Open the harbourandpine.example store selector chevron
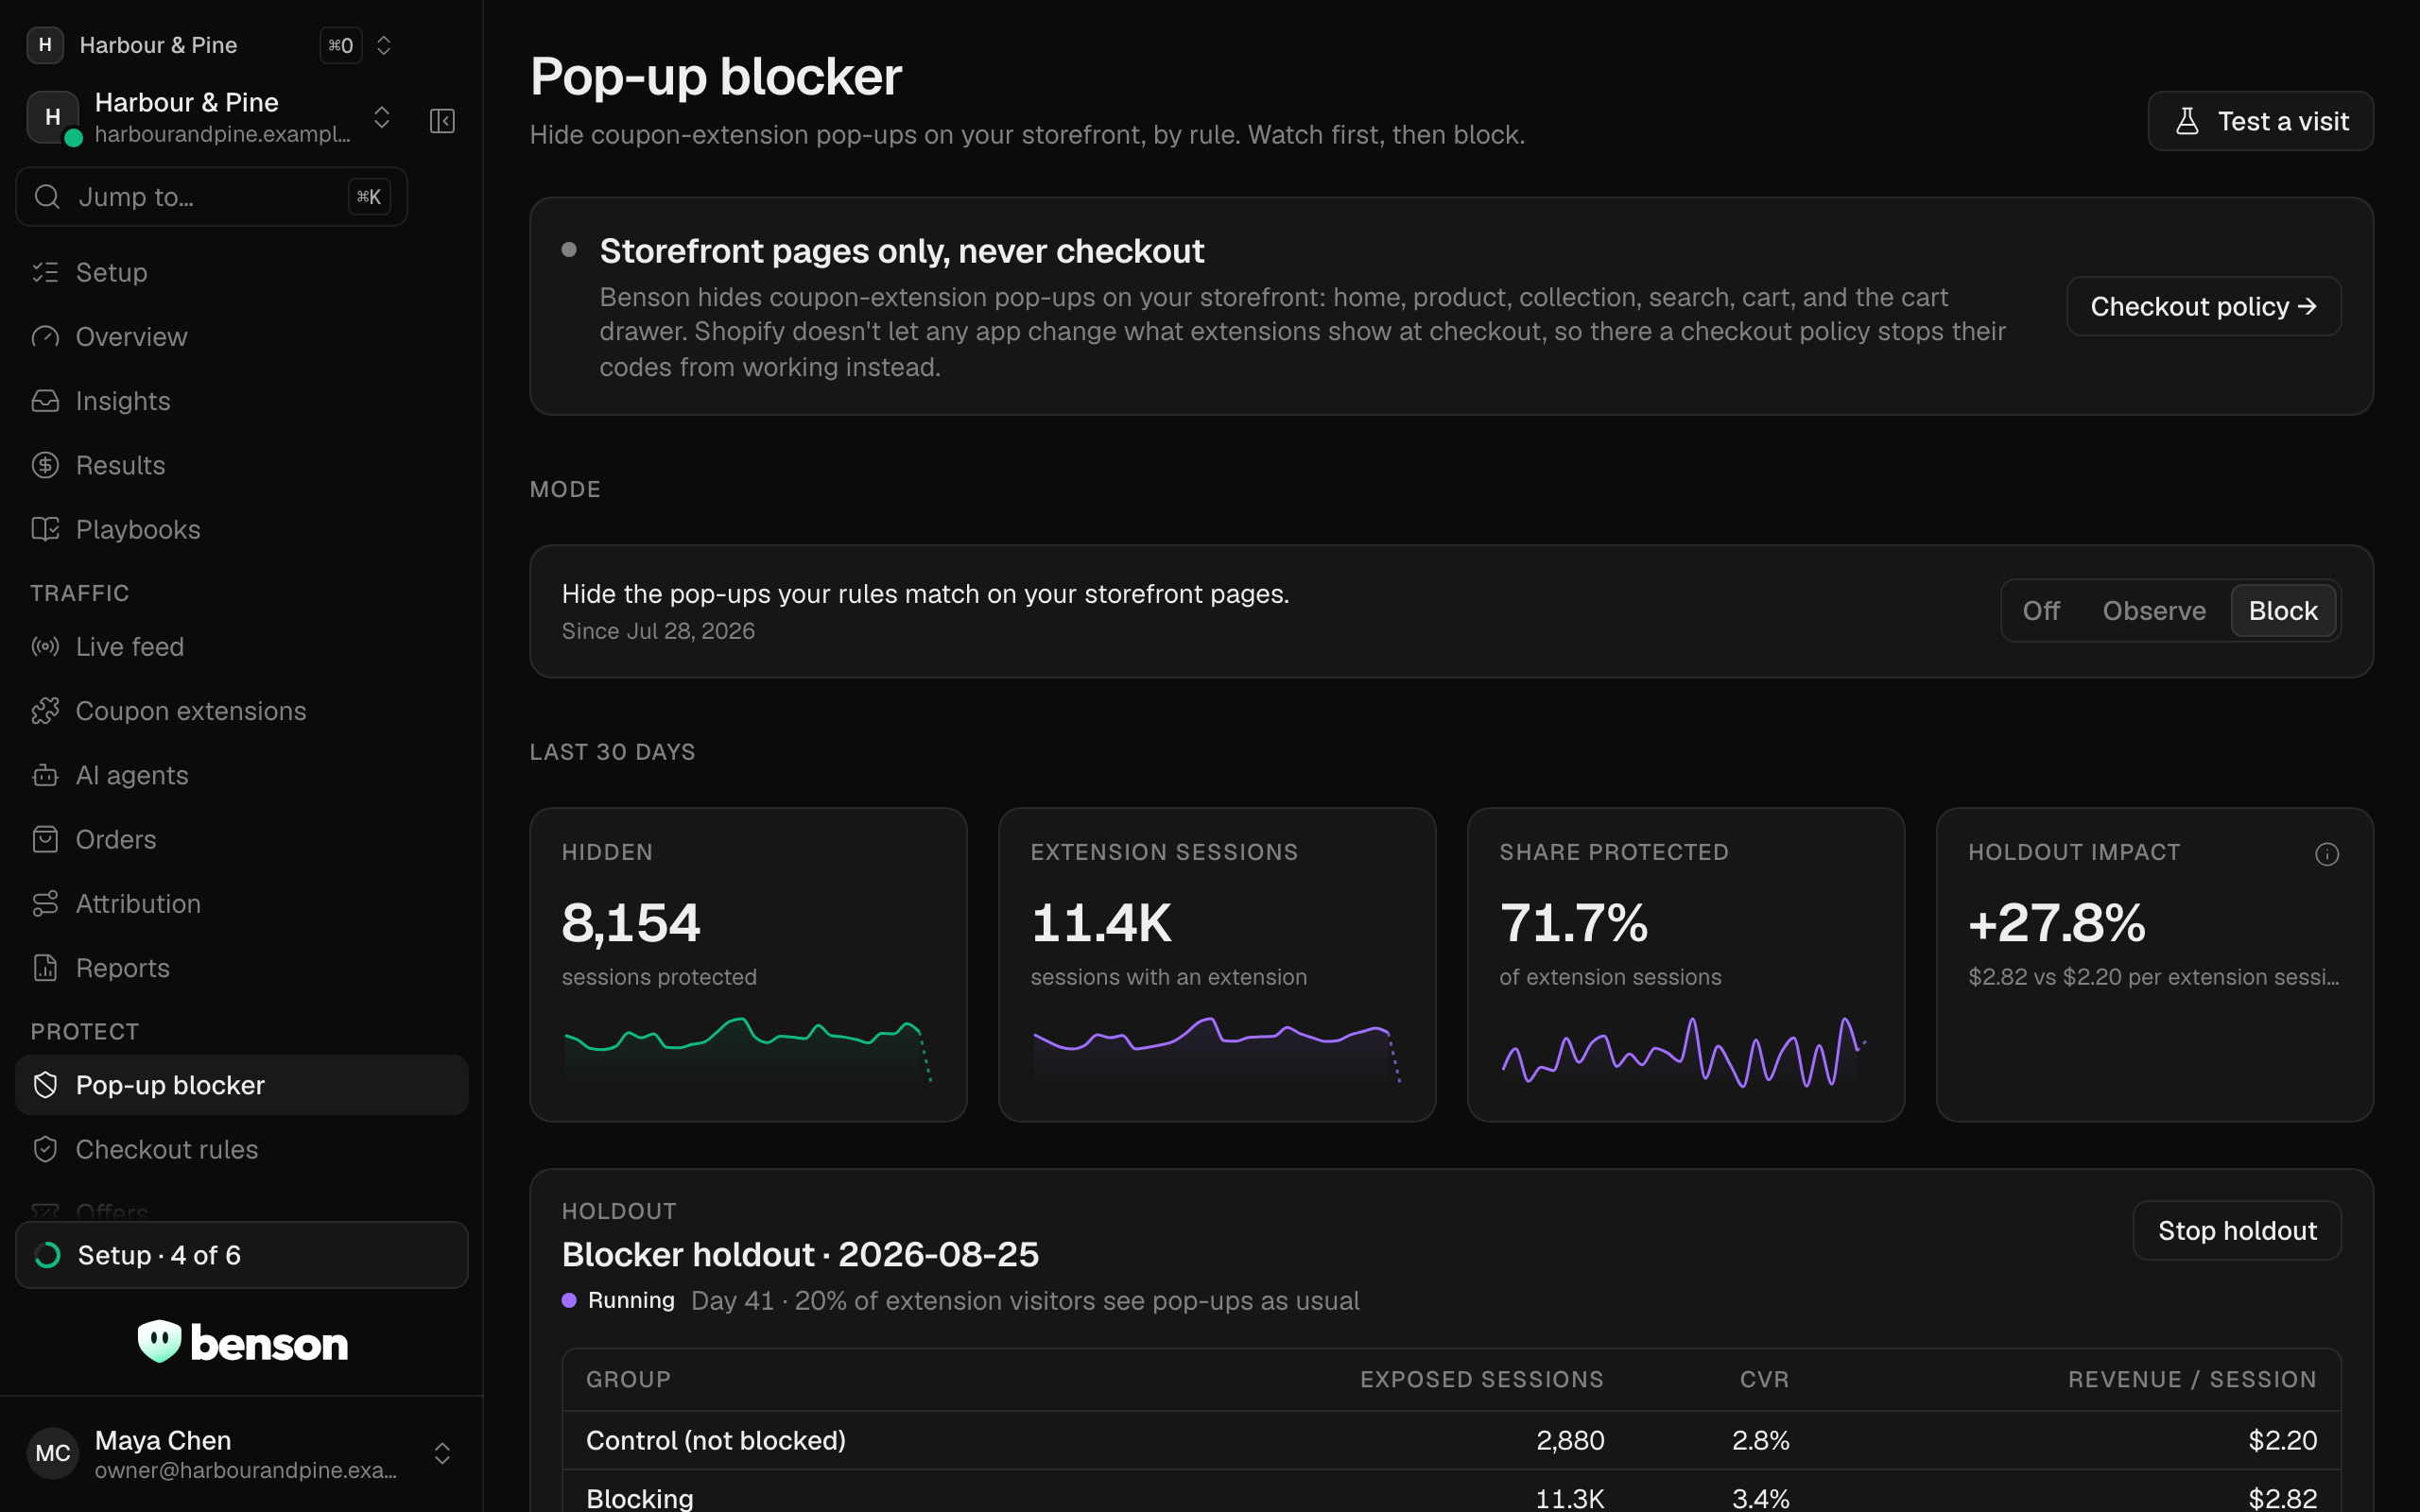 coord(381,117)
